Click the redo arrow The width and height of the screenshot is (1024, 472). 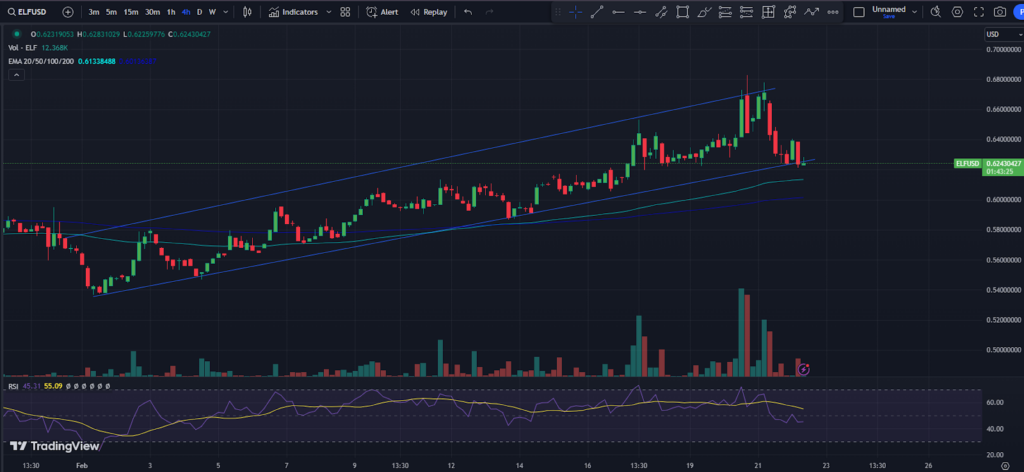(489, 12)
